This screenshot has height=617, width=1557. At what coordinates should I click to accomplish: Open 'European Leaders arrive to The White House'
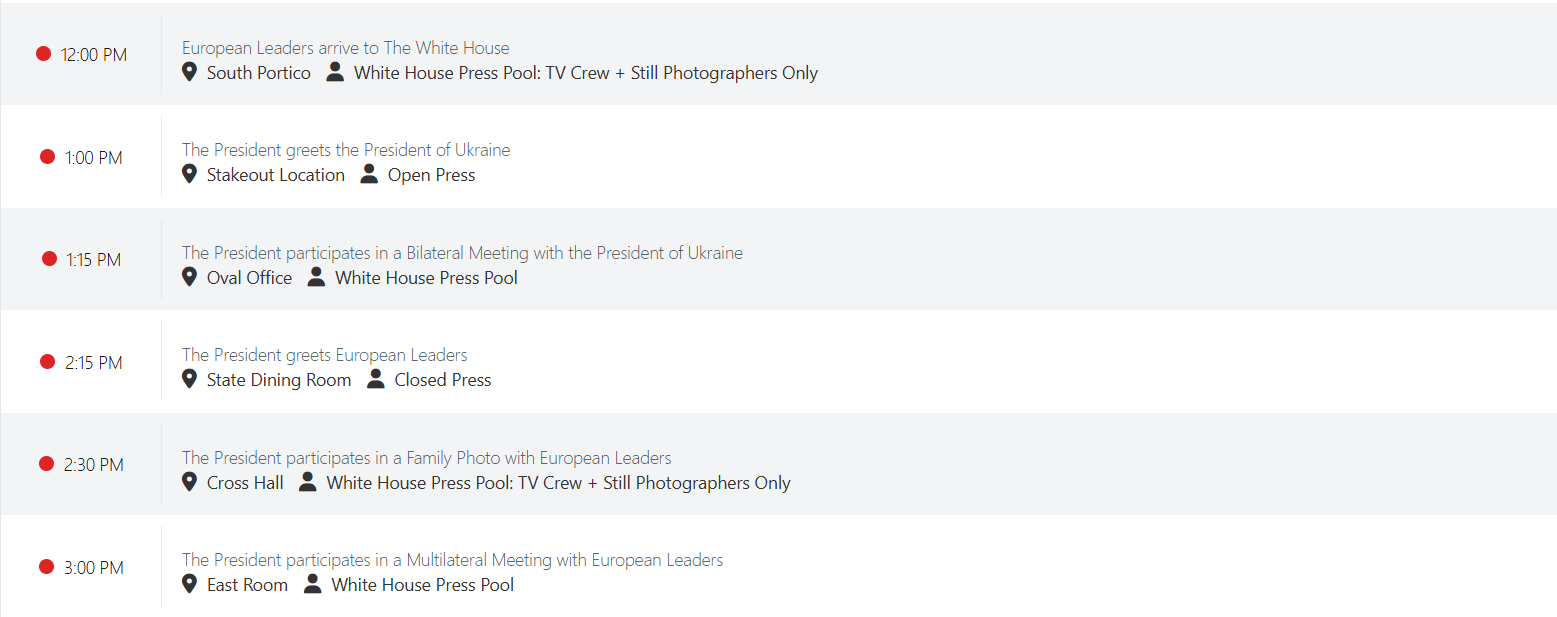[x=345, y=48]
